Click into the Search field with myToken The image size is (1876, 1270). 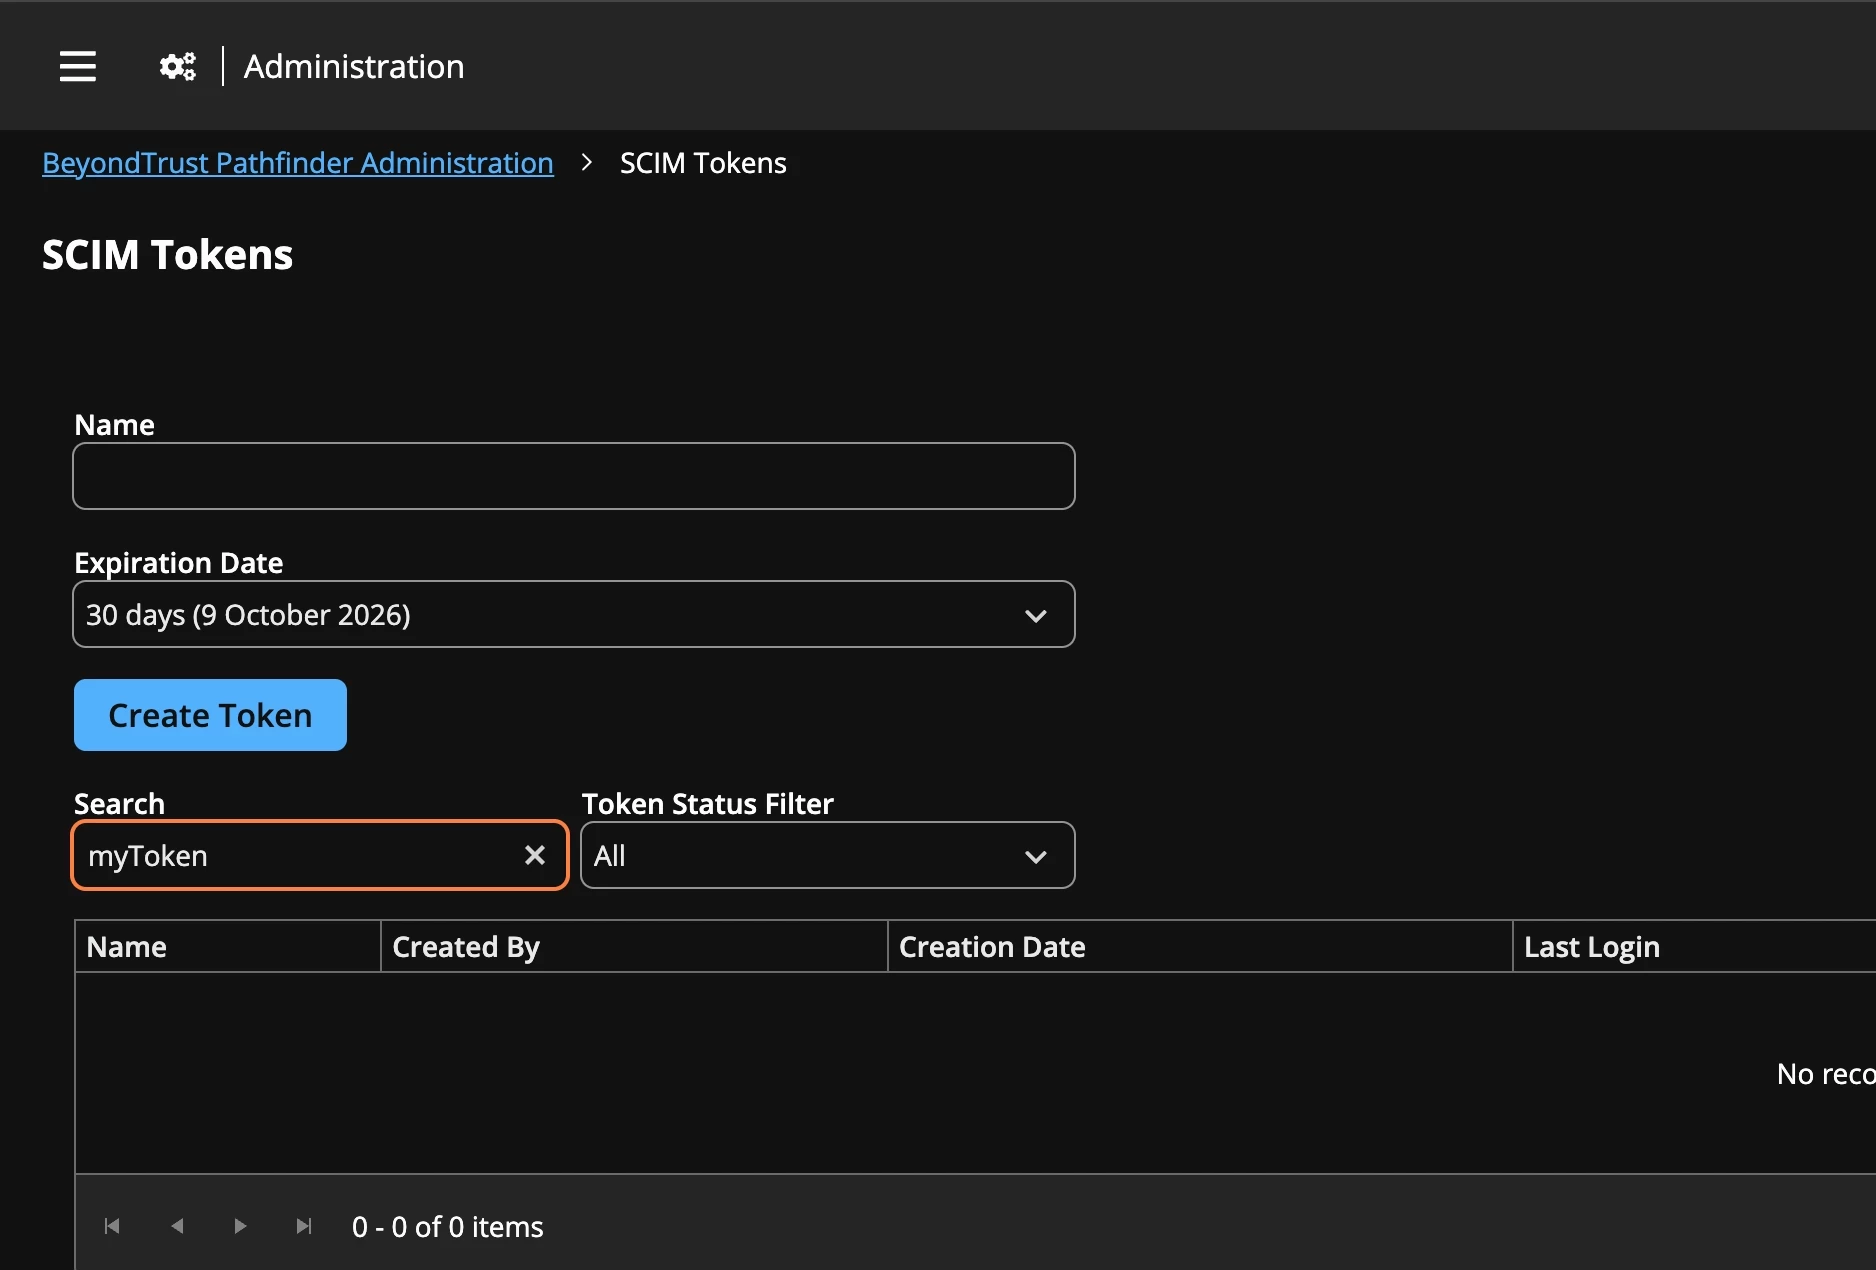300,855
